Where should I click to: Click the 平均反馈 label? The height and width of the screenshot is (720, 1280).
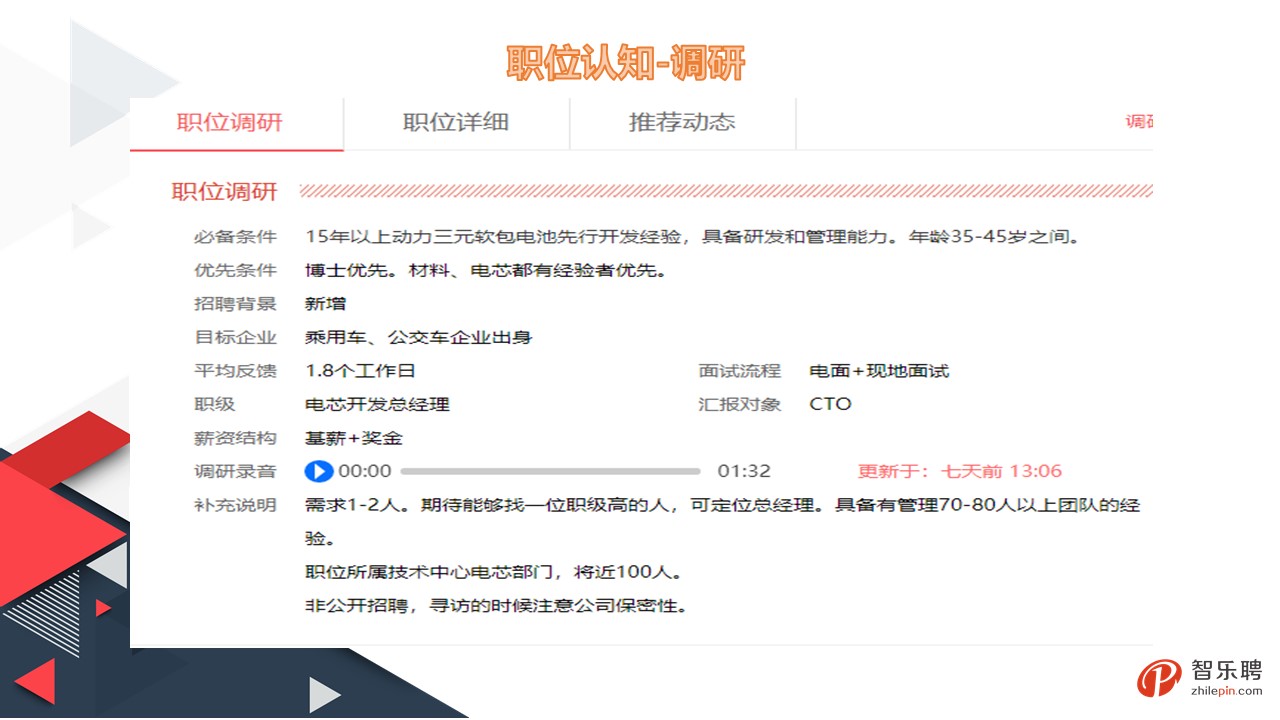[x=235, y=371]
